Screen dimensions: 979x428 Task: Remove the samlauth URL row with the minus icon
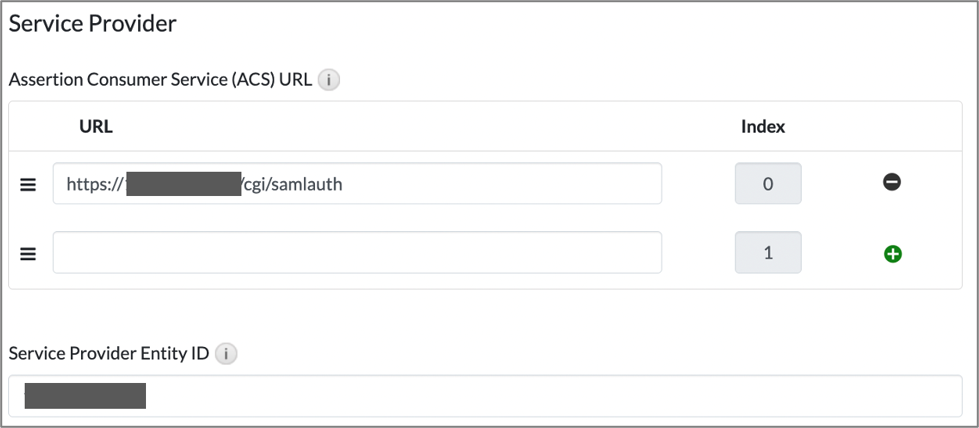(x=892, y=182)
